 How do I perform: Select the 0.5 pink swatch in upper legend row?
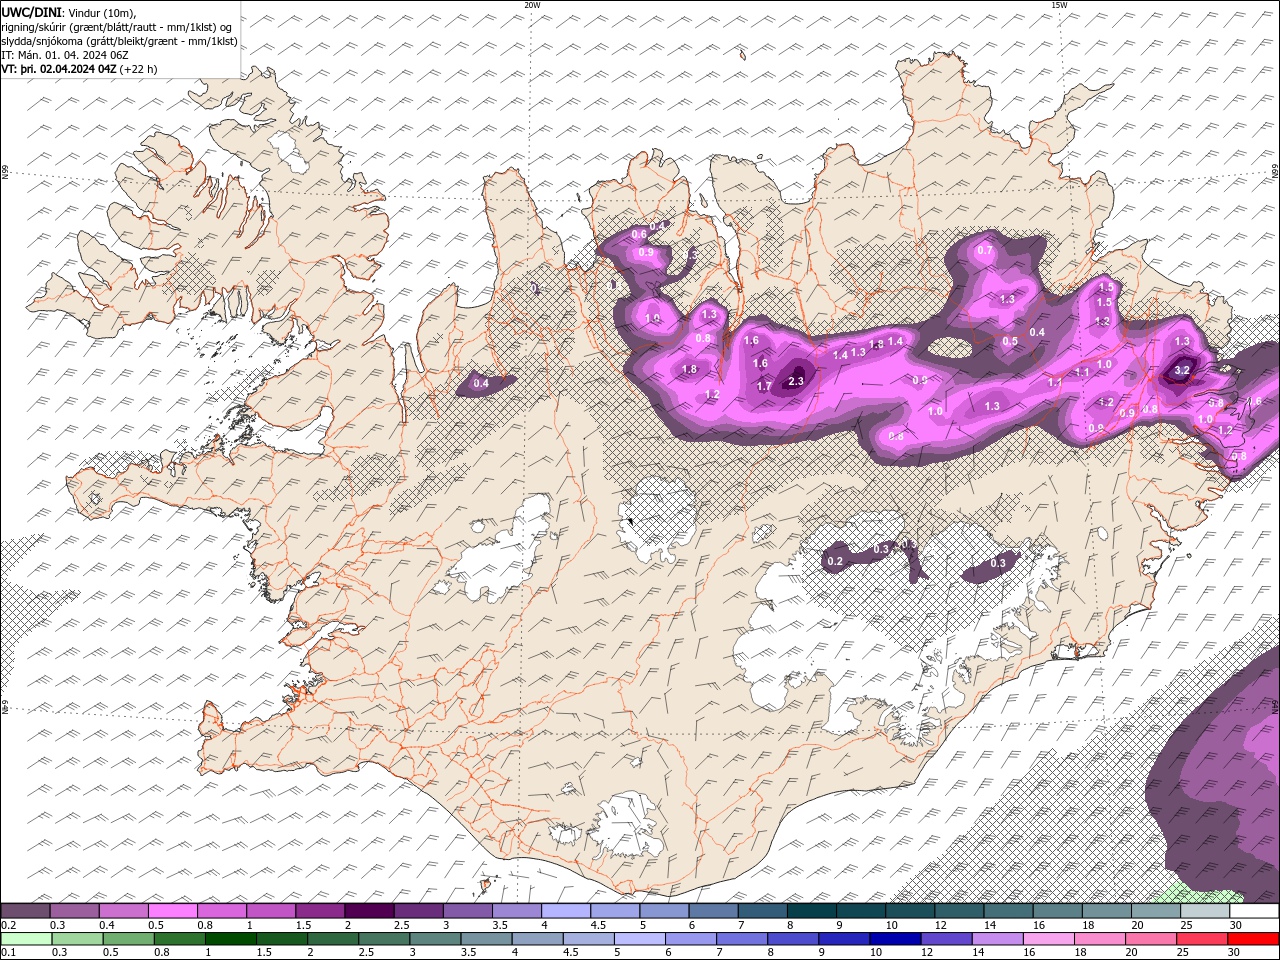172,911
